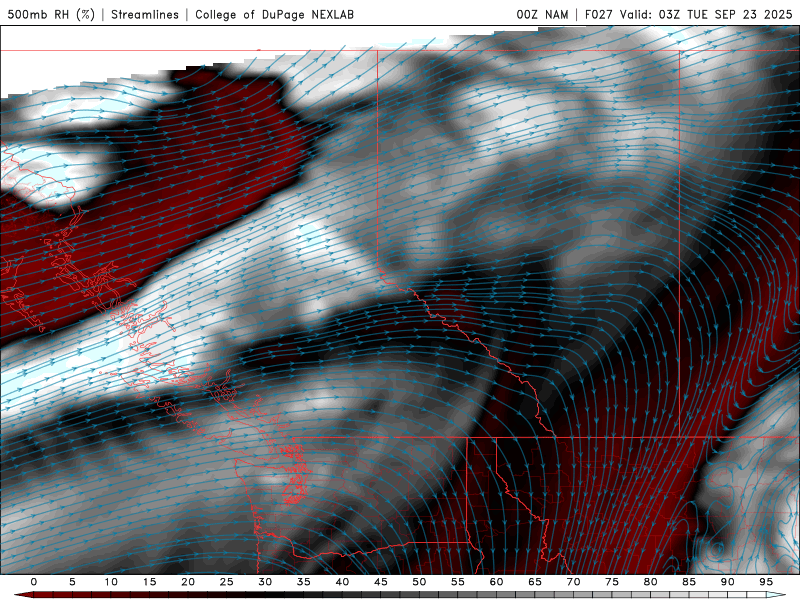Click the '20' value on color scale

point(188,582)
